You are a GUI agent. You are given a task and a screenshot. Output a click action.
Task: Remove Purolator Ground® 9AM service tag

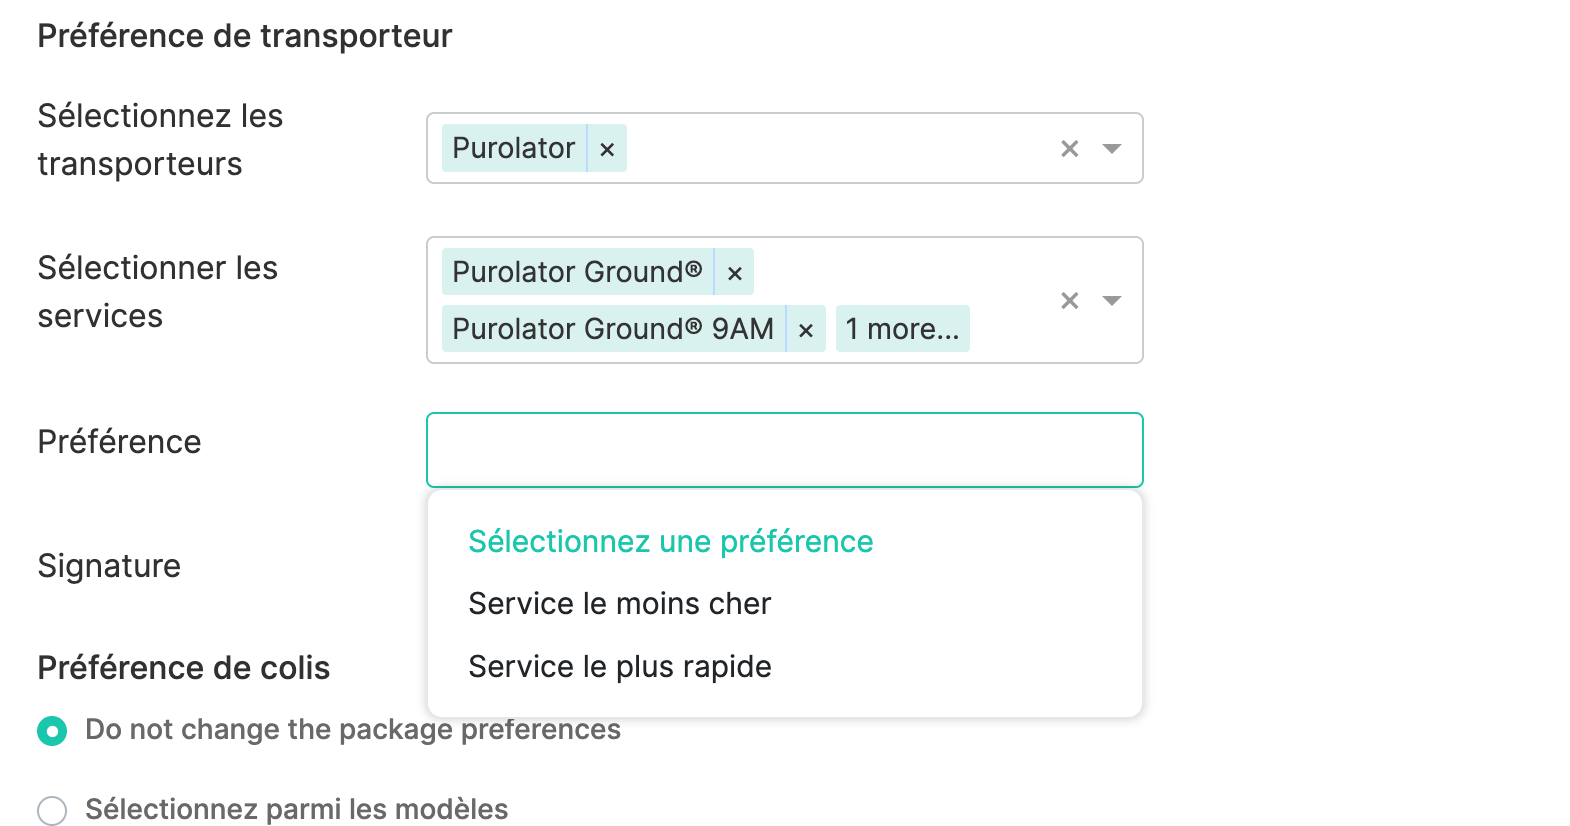coord(805,330)
